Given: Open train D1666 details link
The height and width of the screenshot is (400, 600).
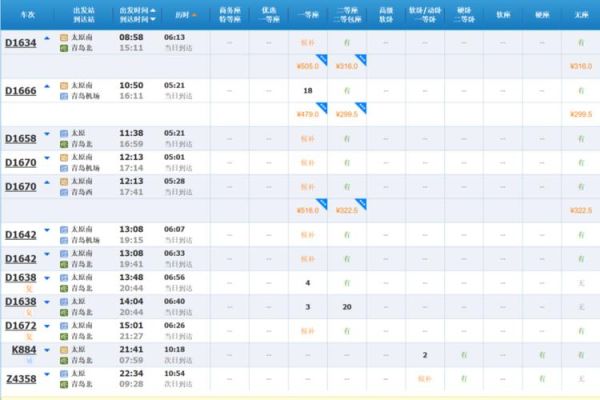Looking at the screenshot, I should coord(21,91).
